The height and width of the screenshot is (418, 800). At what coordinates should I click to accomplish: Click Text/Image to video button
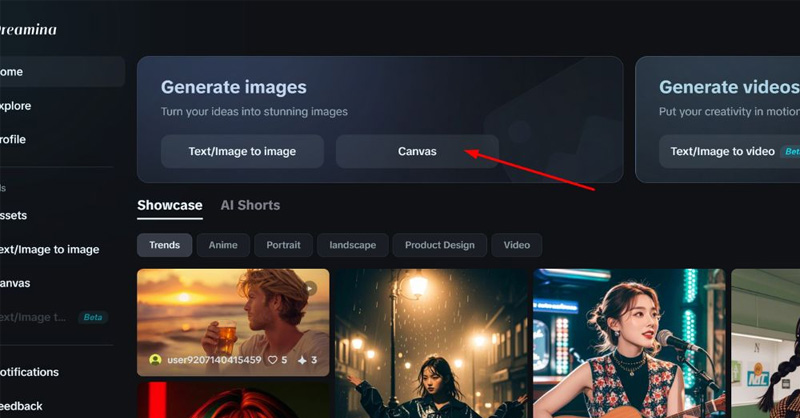(x=722, y=151)
